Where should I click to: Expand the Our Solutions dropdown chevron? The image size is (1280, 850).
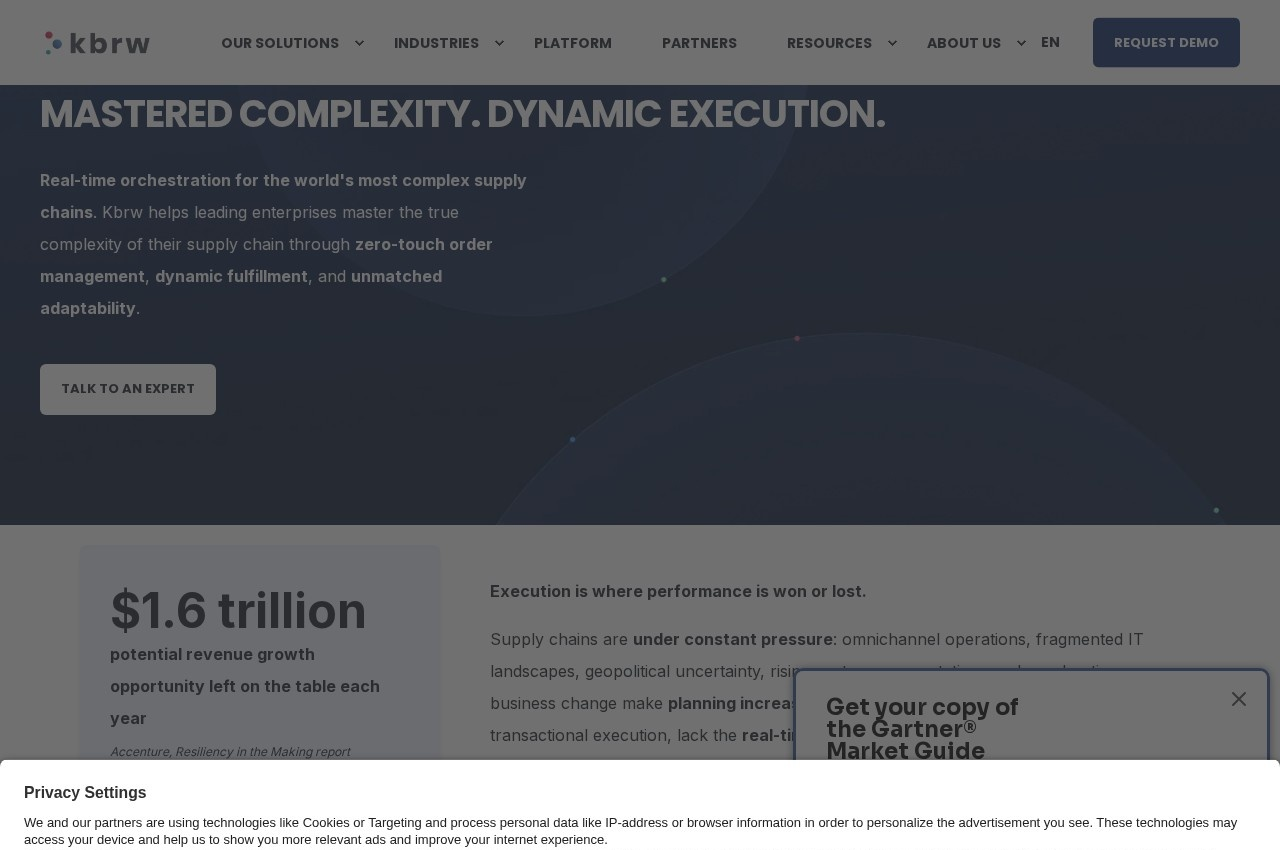359,43
